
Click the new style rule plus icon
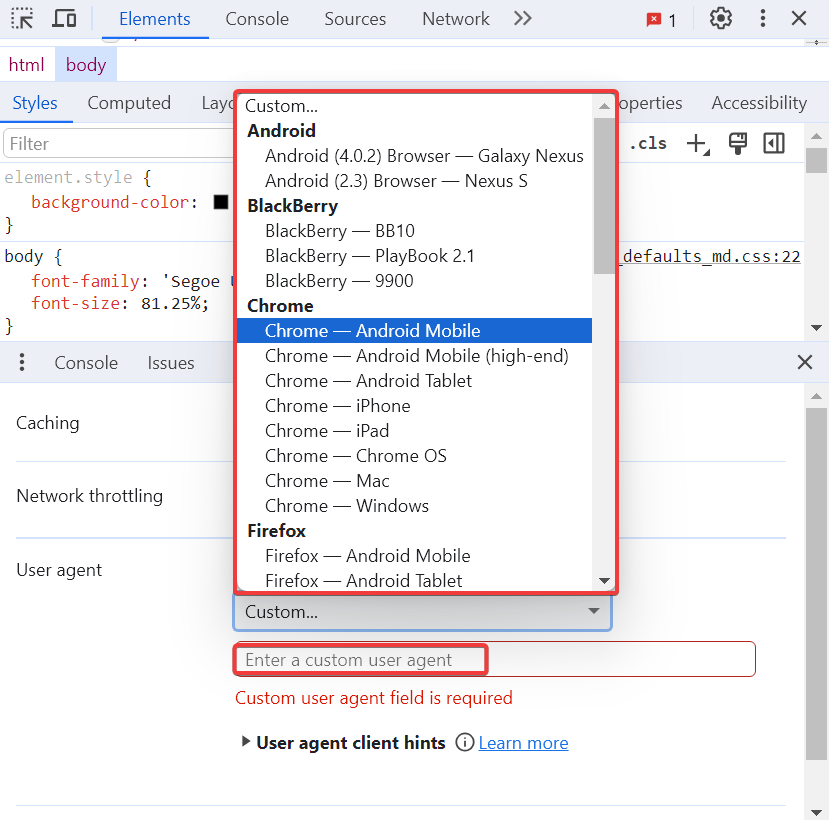(698, 144)
